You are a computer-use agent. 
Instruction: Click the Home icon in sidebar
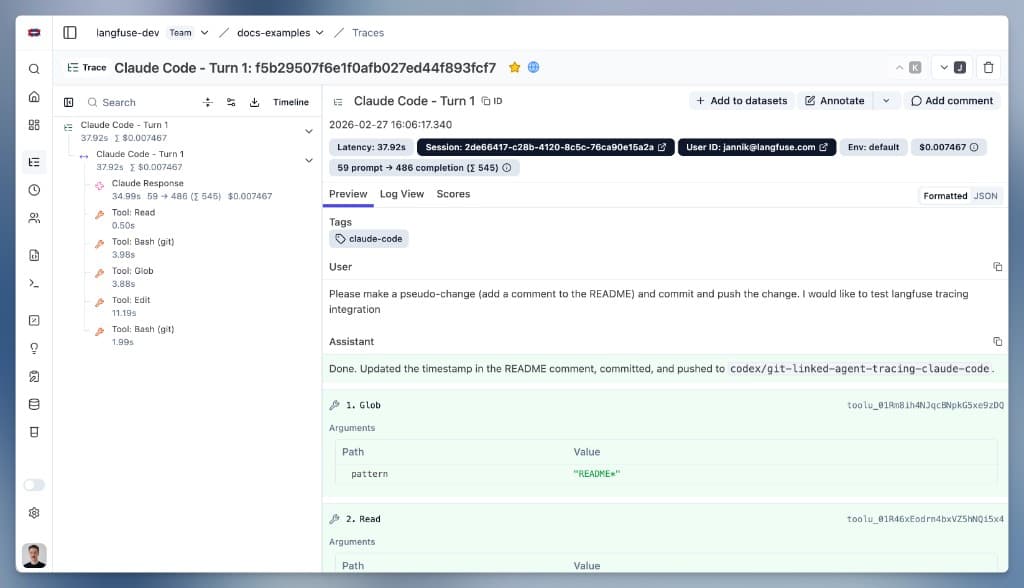click(34, 97)
